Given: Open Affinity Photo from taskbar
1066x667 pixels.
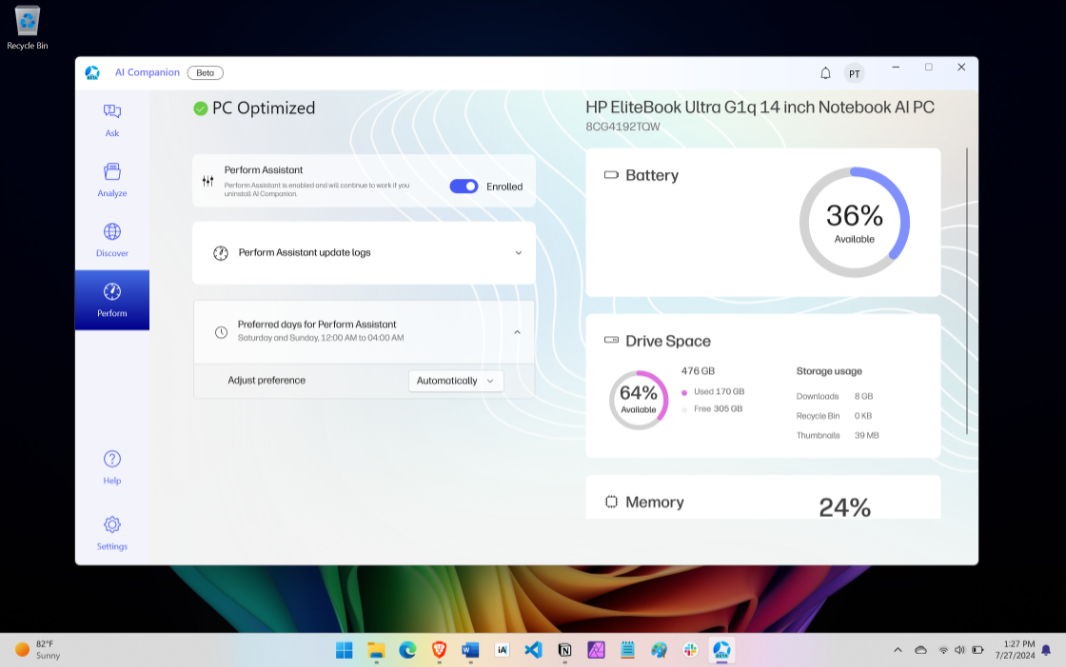Looking at the screenshot, I should [x=596, y=651].
